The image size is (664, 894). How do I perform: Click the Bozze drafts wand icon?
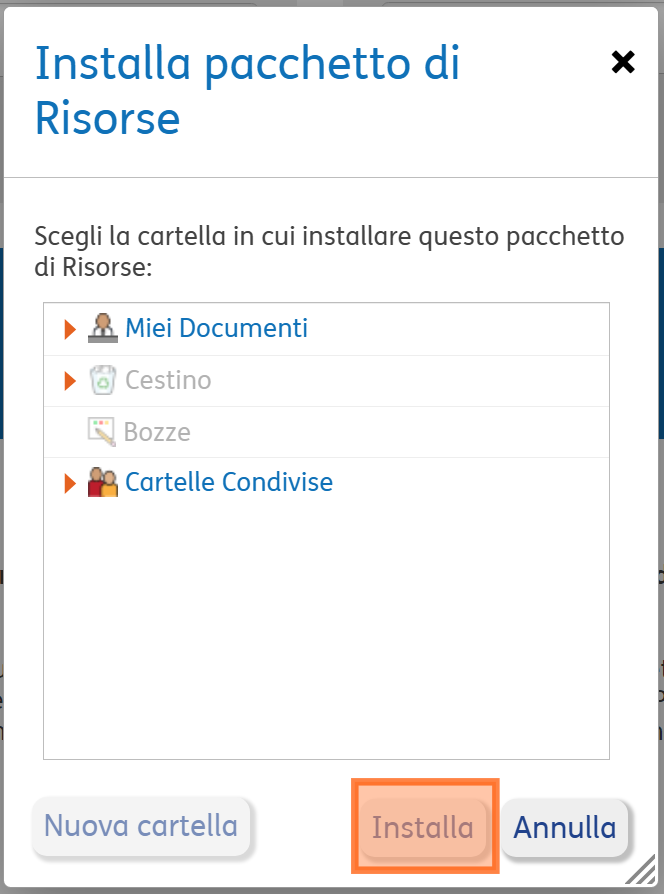tap(103, 432)
